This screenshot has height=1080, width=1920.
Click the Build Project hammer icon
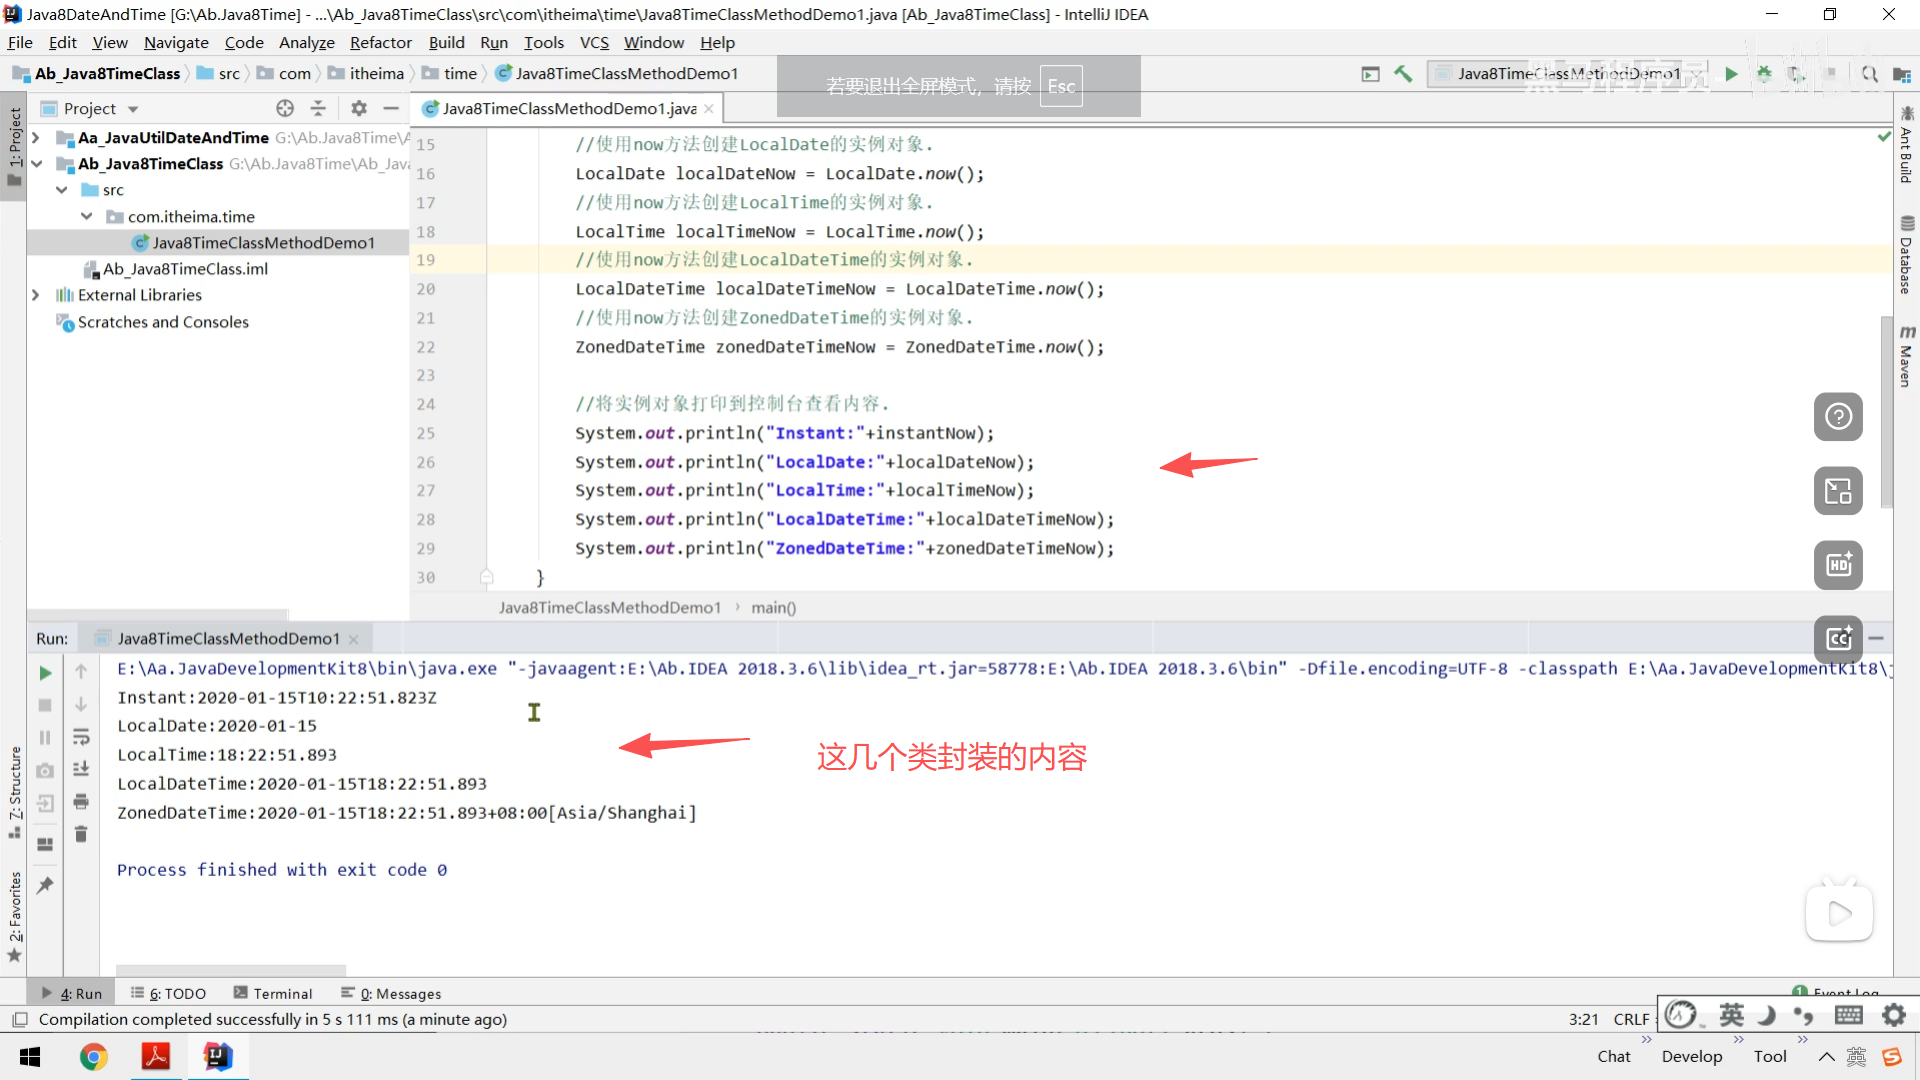(1403, 74)
